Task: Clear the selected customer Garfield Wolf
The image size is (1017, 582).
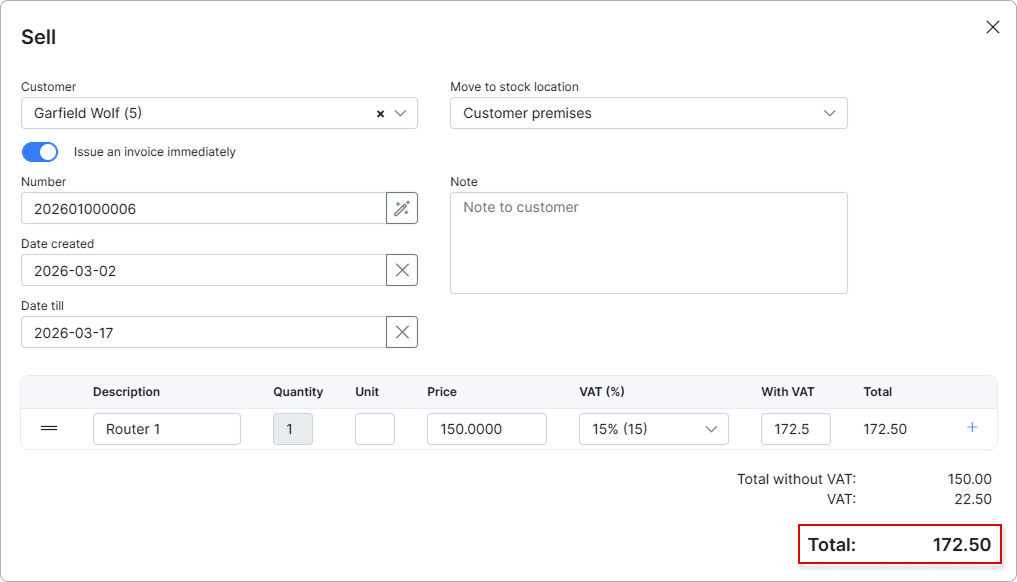Action: pyautogui.click(x=380, y=114)
